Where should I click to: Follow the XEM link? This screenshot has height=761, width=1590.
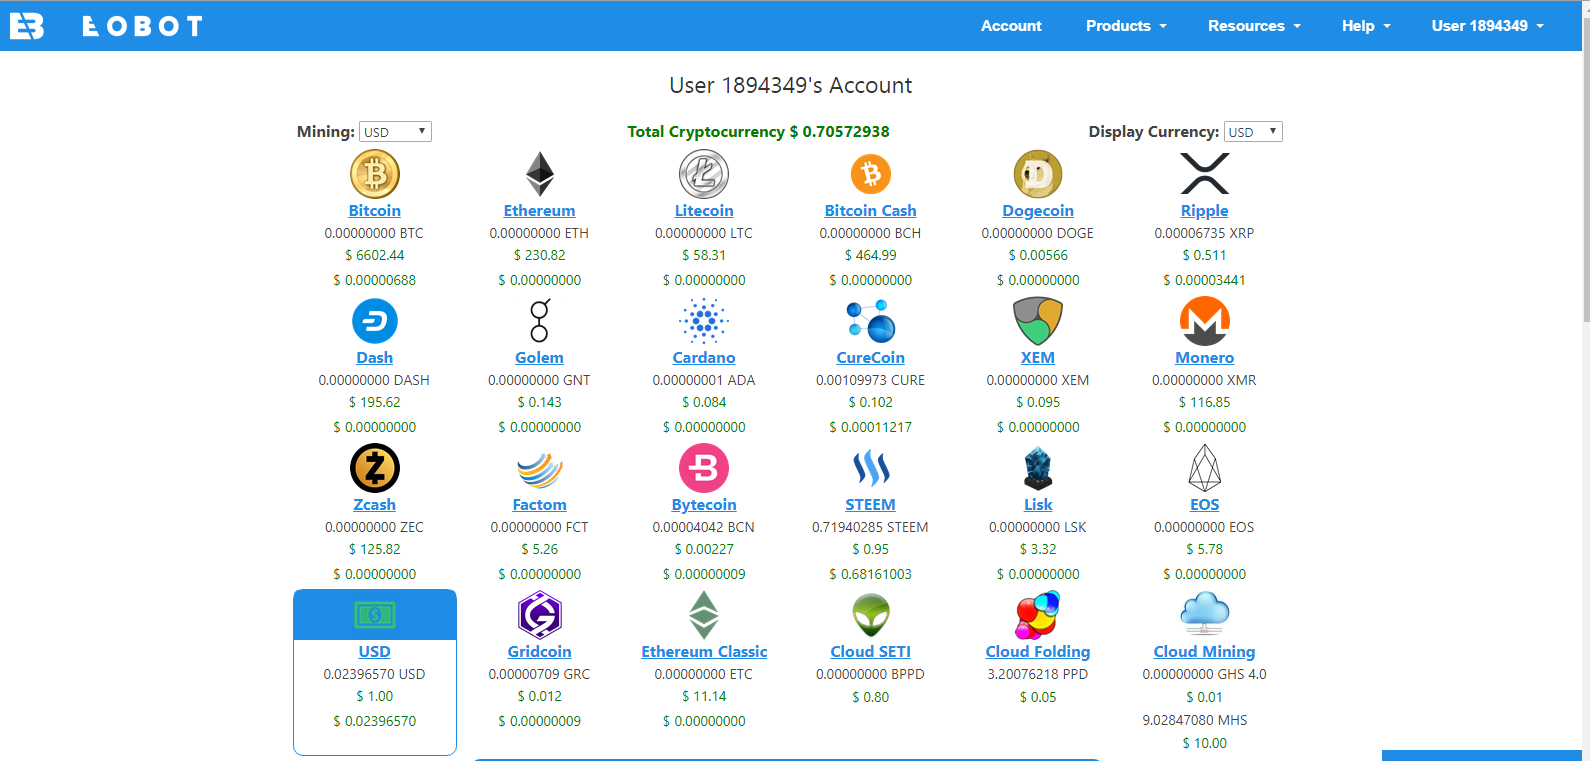coord(1038,358)
